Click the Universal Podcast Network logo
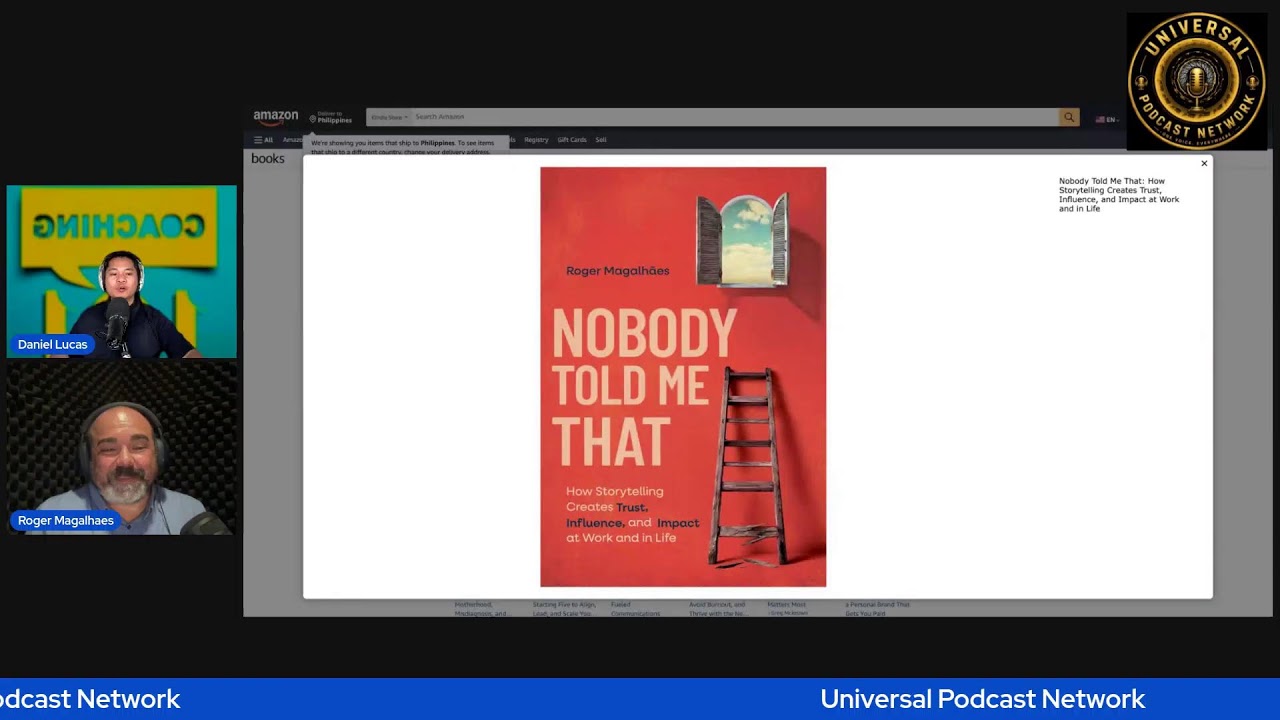This screenshot has width=1280, height=720. 1196,81
